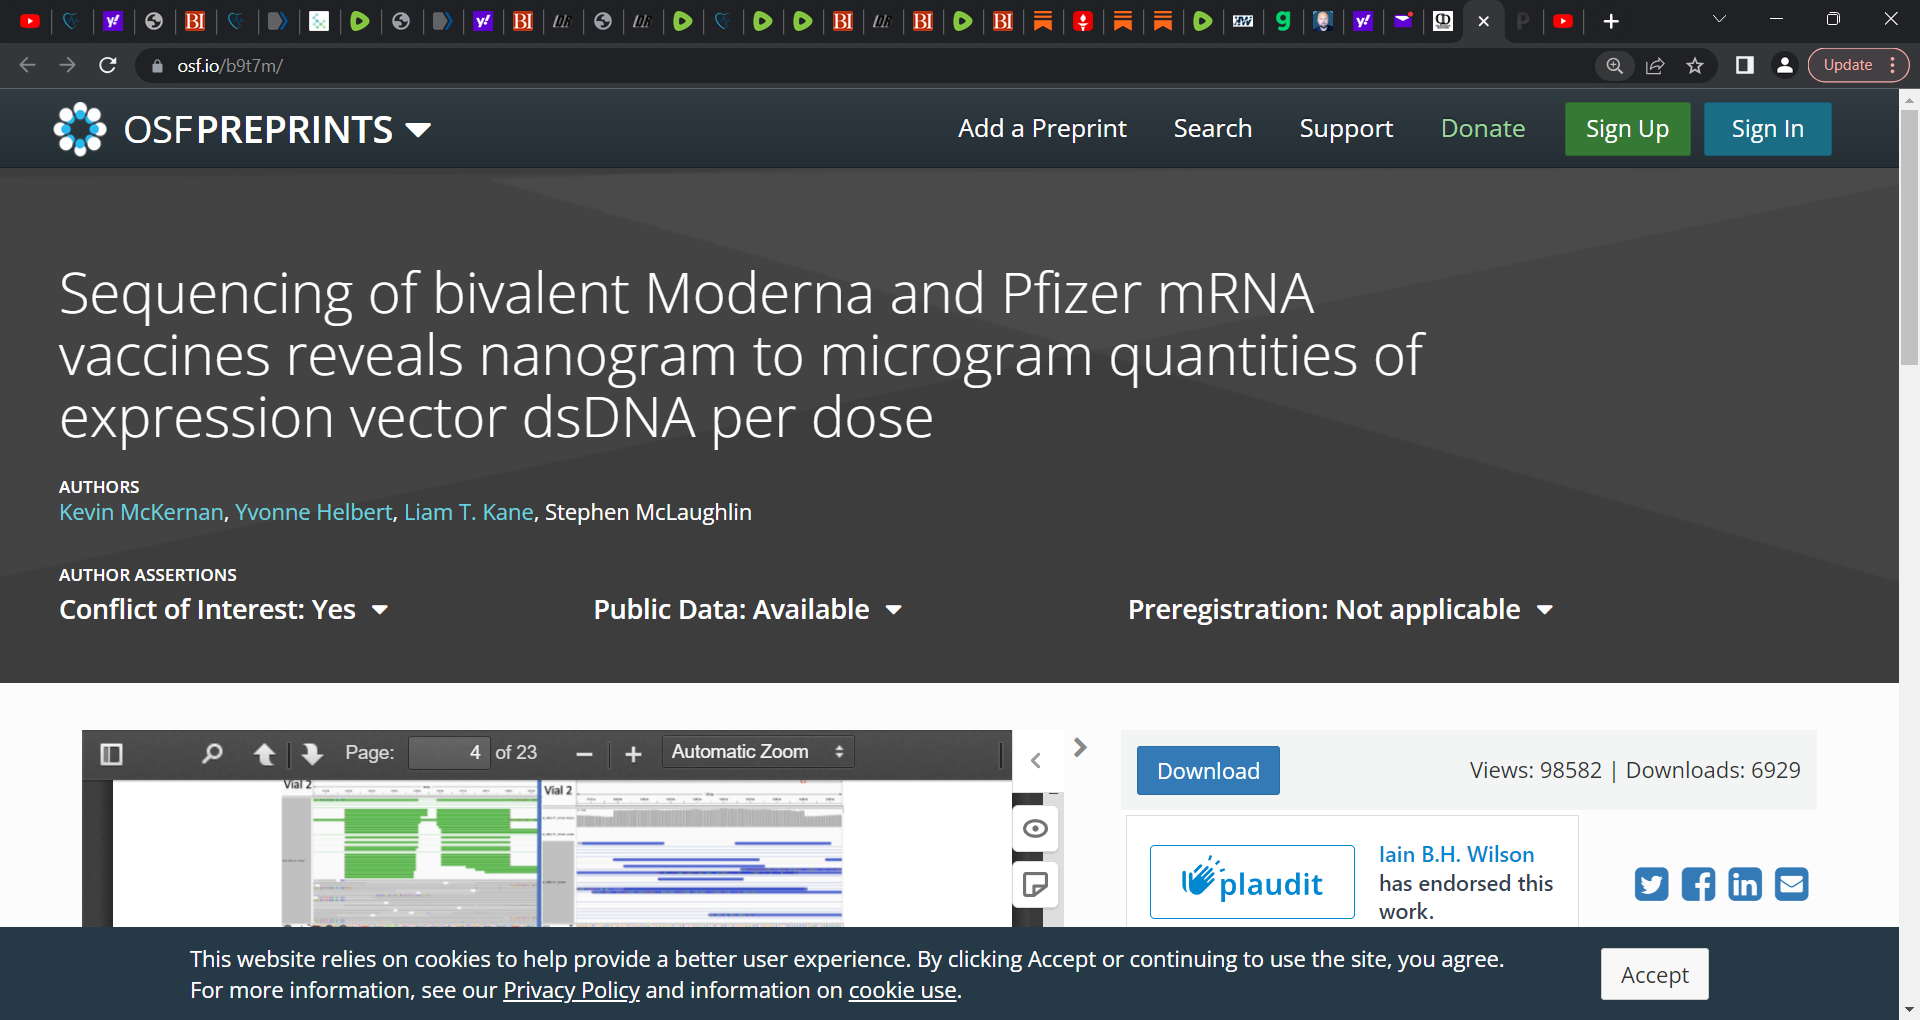Download the preprint

coord(1208,771)
